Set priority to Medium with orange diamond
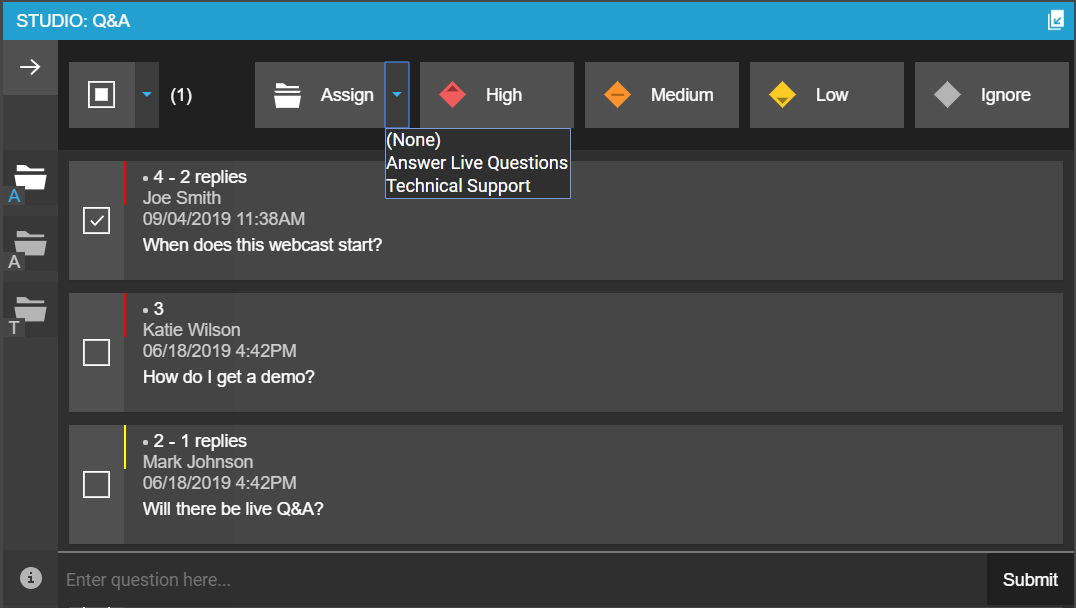 click(661, 95)
